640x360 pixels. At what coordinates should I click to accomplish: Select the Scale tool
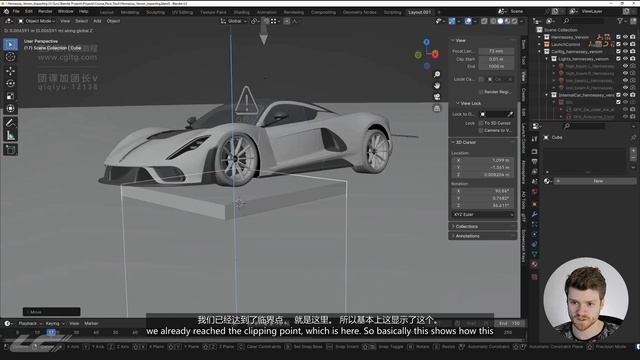(x=11, y=96)
